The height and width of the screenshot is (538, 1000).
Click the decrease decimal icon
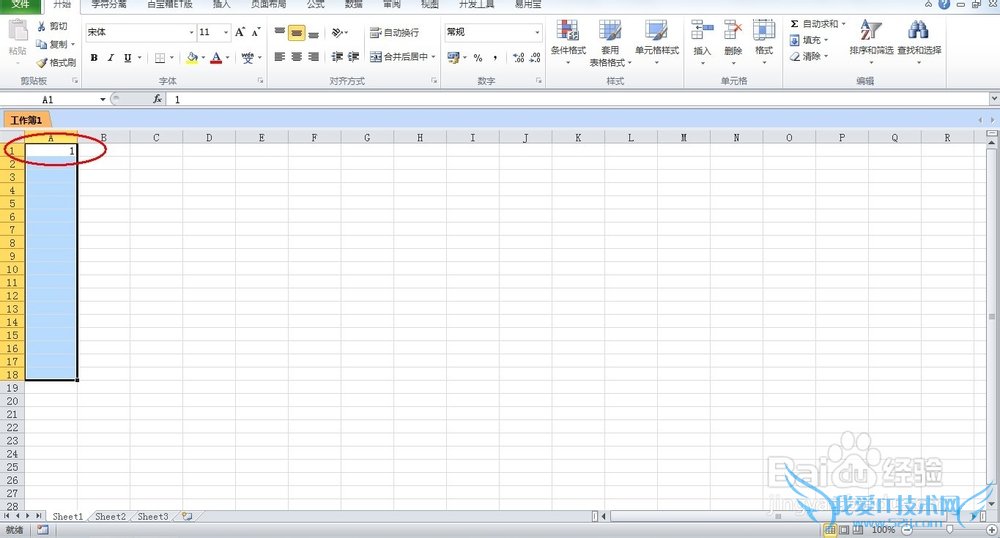[535, 57]
